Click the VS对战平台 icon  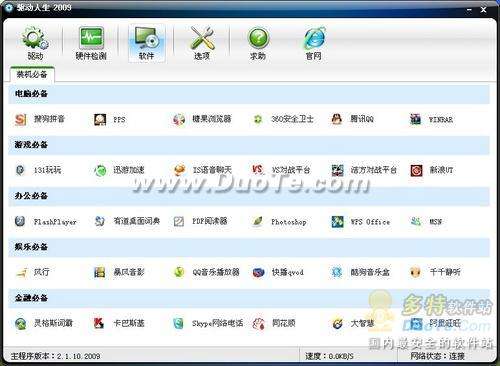click(x=258, y=170)
